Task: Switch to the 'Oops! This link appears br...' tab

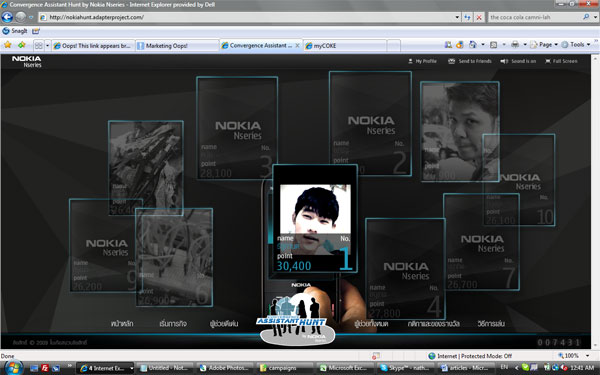Action: click(x=93, y=46)
